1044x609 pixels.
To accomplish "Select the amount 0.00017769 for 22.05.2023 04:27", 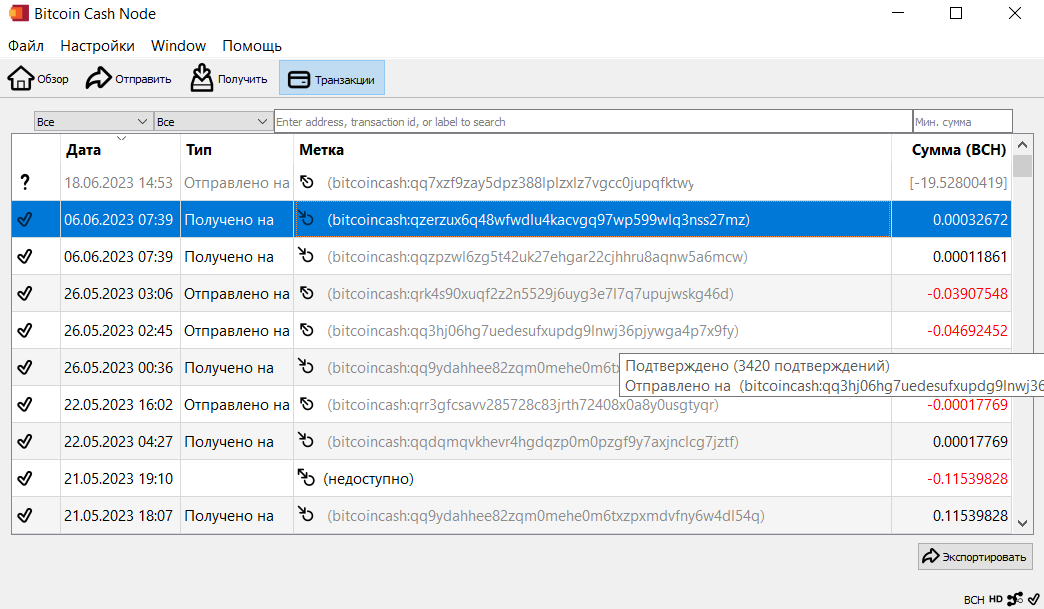I will coord(970,442).
